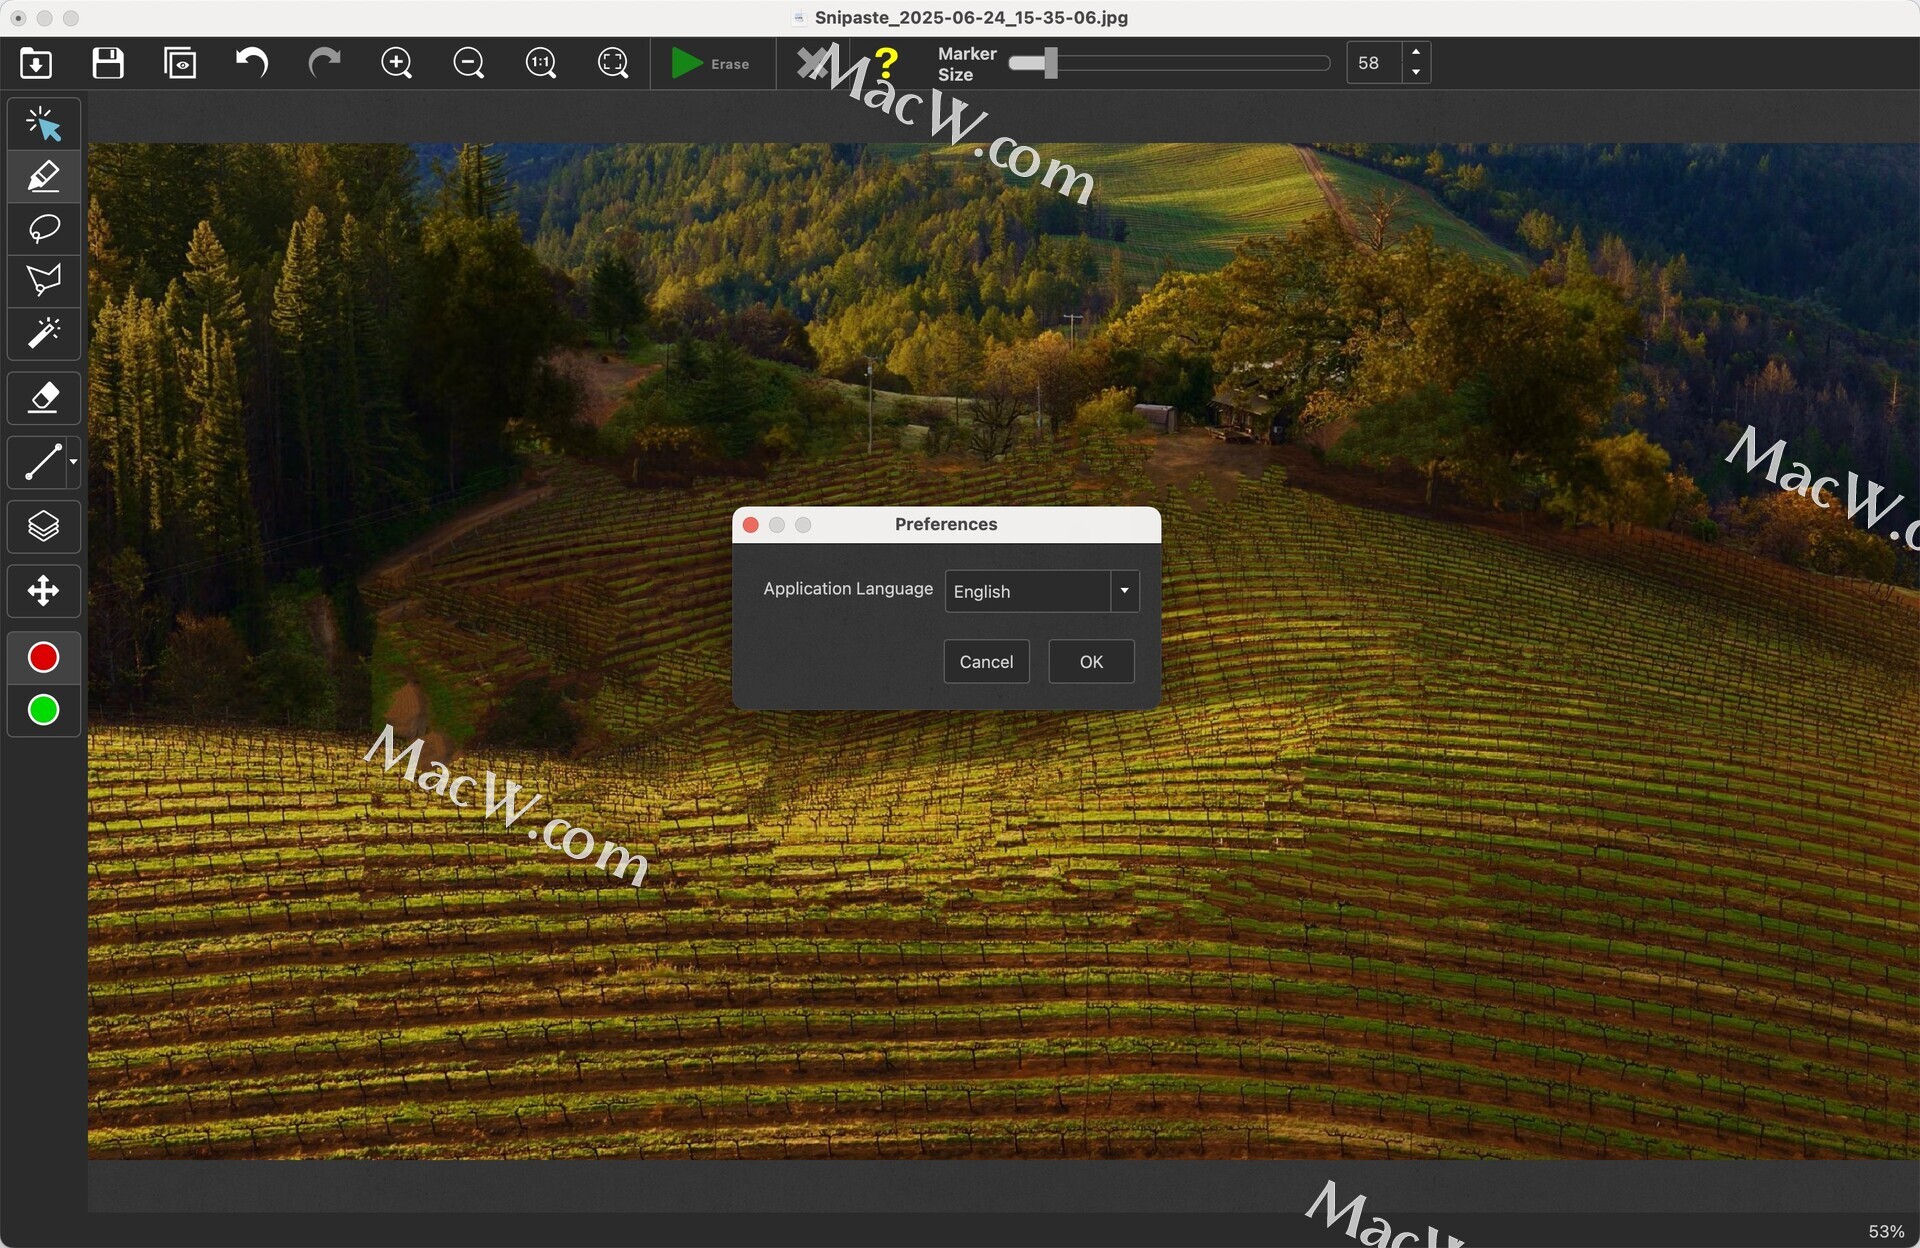Choose the green marker color
The width and height of the screenshot is (1920, 1248).
(44, 710)
